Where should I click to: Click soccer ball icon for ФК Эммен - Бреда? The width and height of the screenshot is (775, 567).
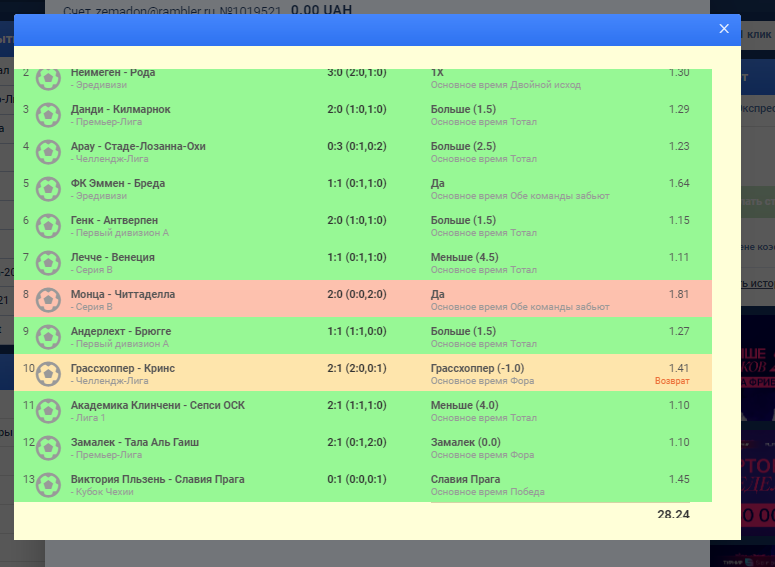pos(48,189)
